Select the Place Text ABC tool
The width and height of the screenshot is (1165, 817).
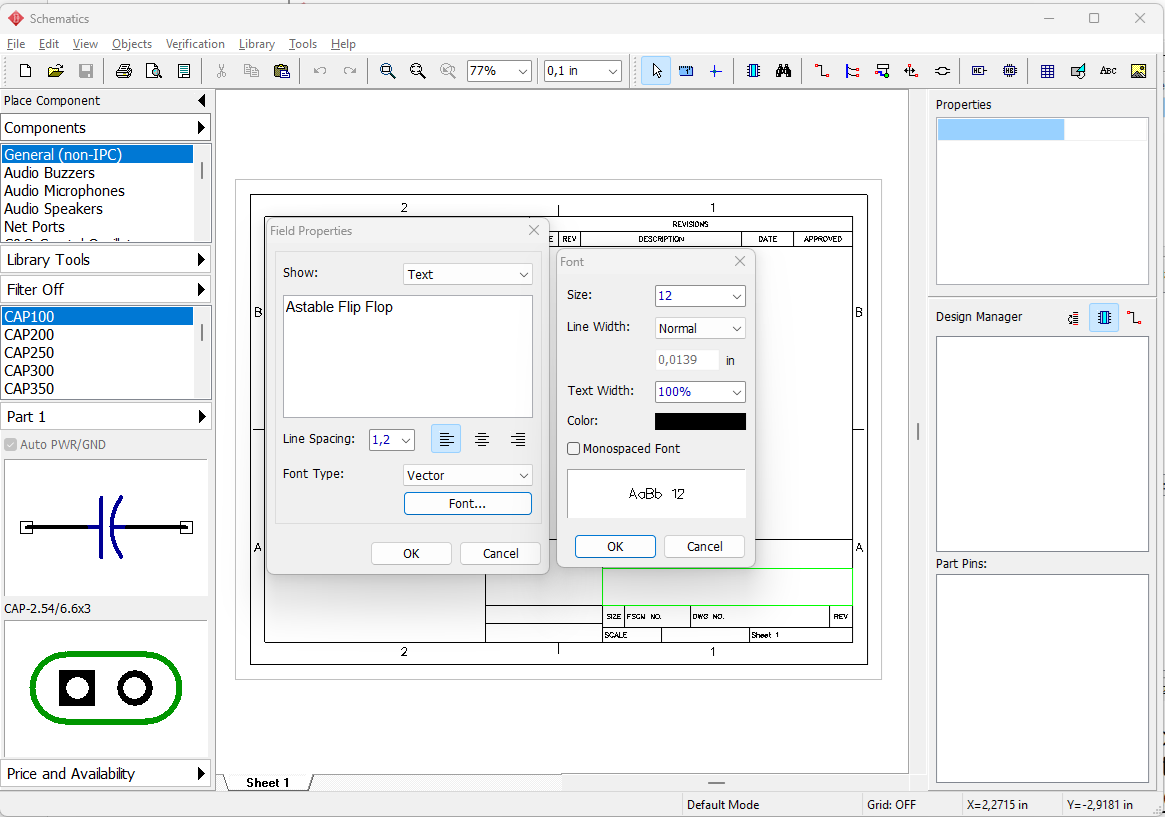(1108, 71)
